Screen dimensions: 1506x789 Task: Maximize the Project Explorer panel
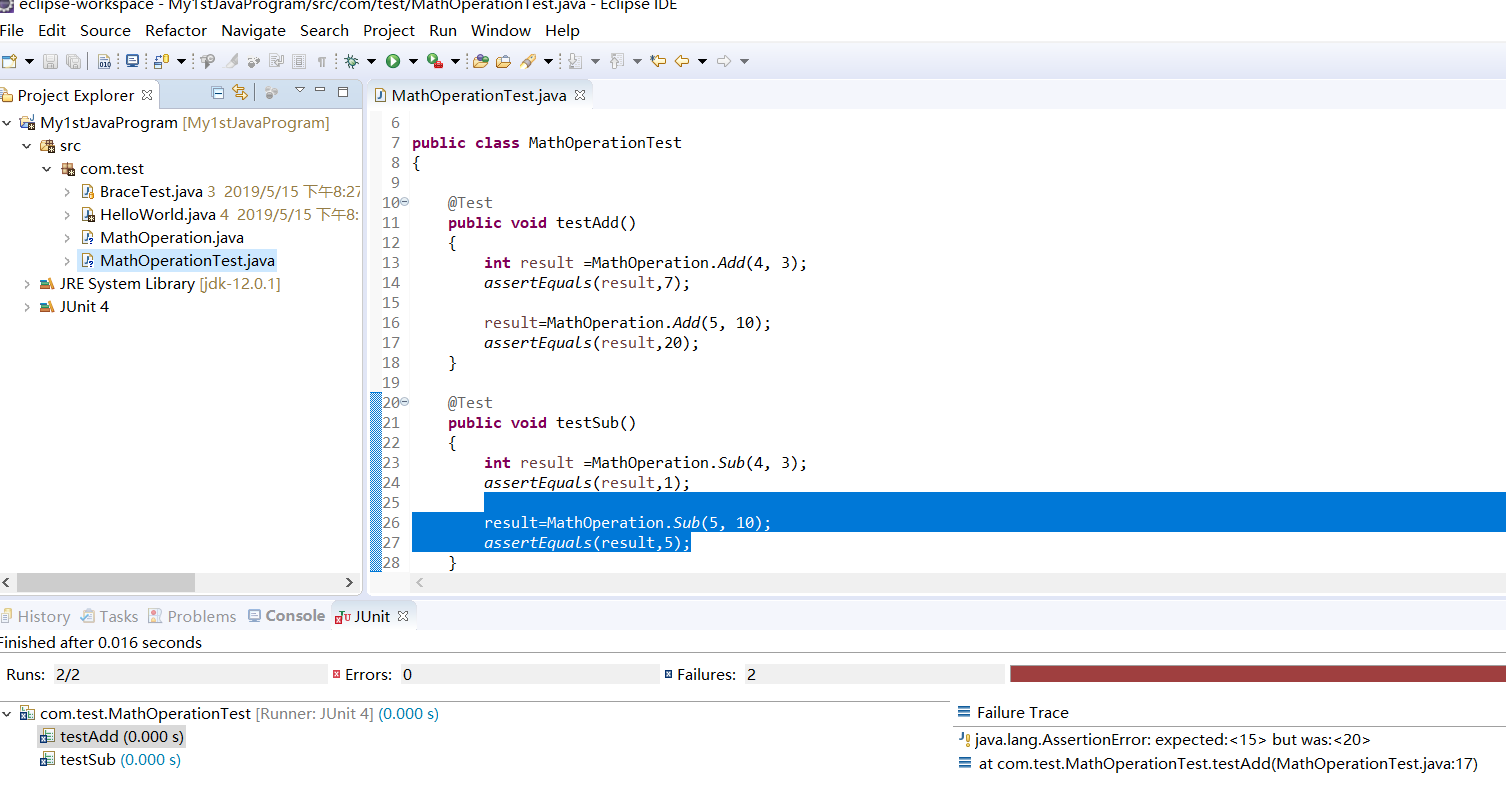(343, 91)
